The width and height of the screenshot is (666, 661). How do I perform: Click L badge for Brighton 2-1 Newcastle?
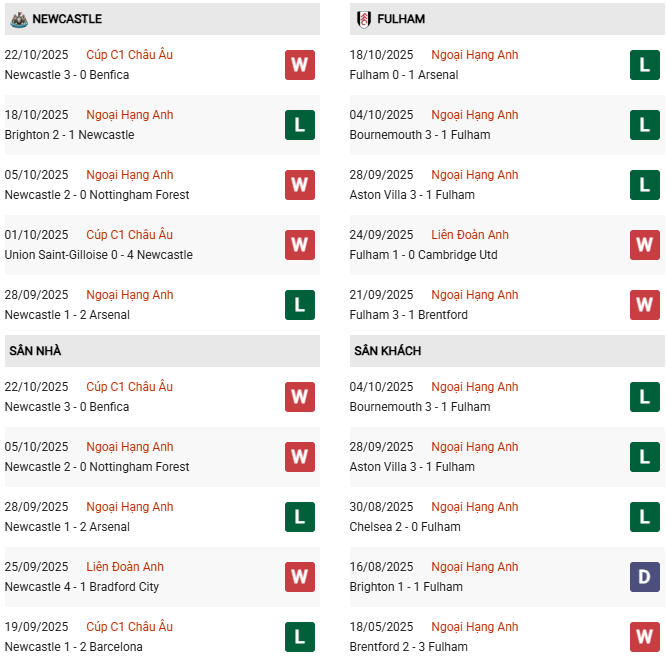pyautogui.click(x=299, y=125)
